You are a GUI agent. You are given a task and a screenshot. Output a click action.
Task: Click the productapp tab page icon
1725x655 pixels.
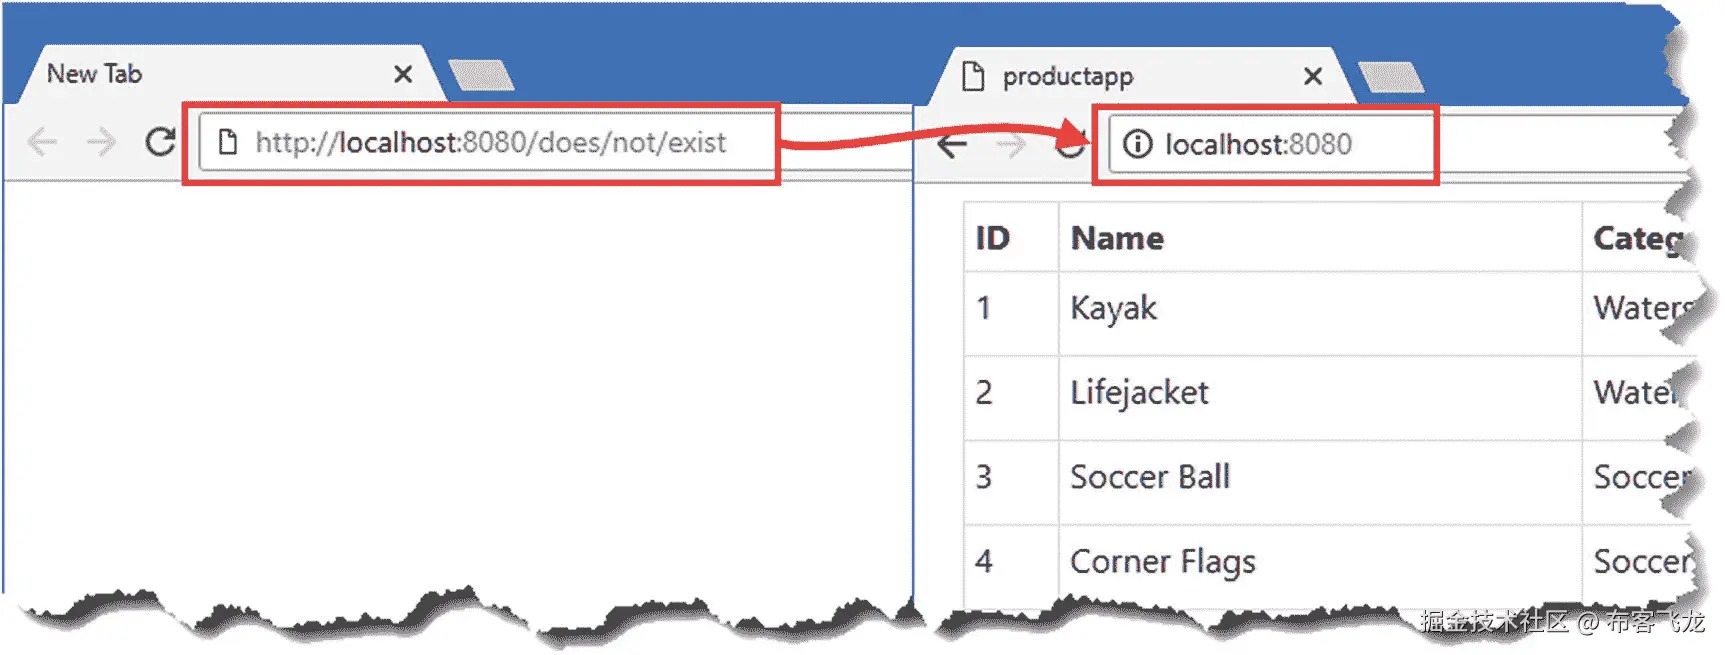(x=973, y=76)
